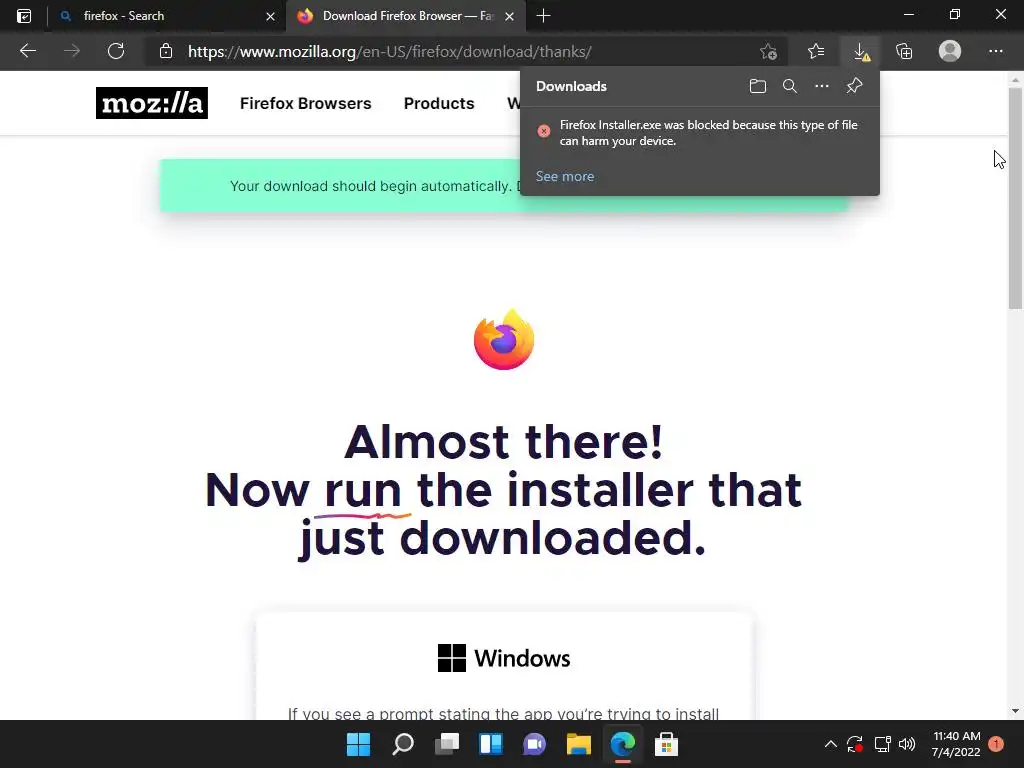Viewport: 1024px width, 768px height.
Task: Open File Explorer from taskbar
Action: 579,744
